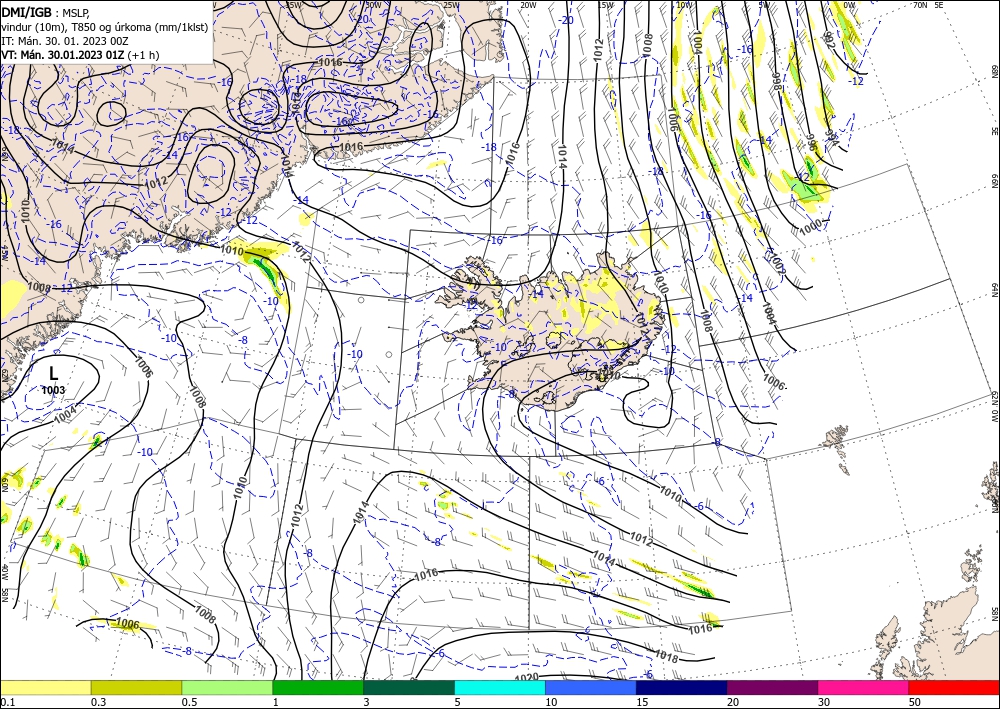Click the '70N' latitude label

point(920,5)
